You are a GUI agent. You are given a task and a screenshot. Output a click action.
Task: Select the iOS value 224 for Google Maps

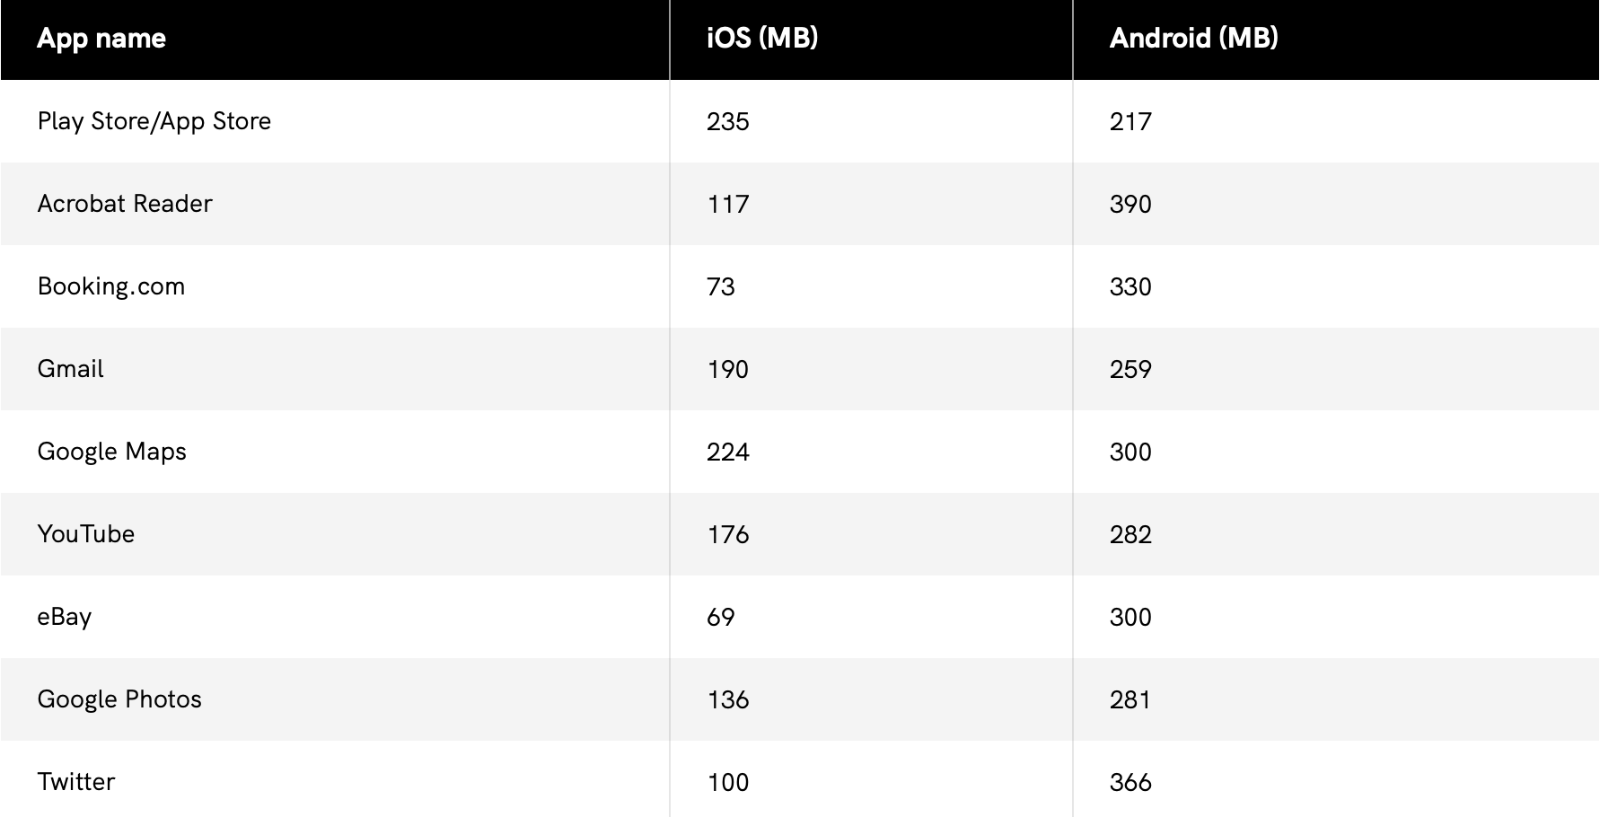727,452
